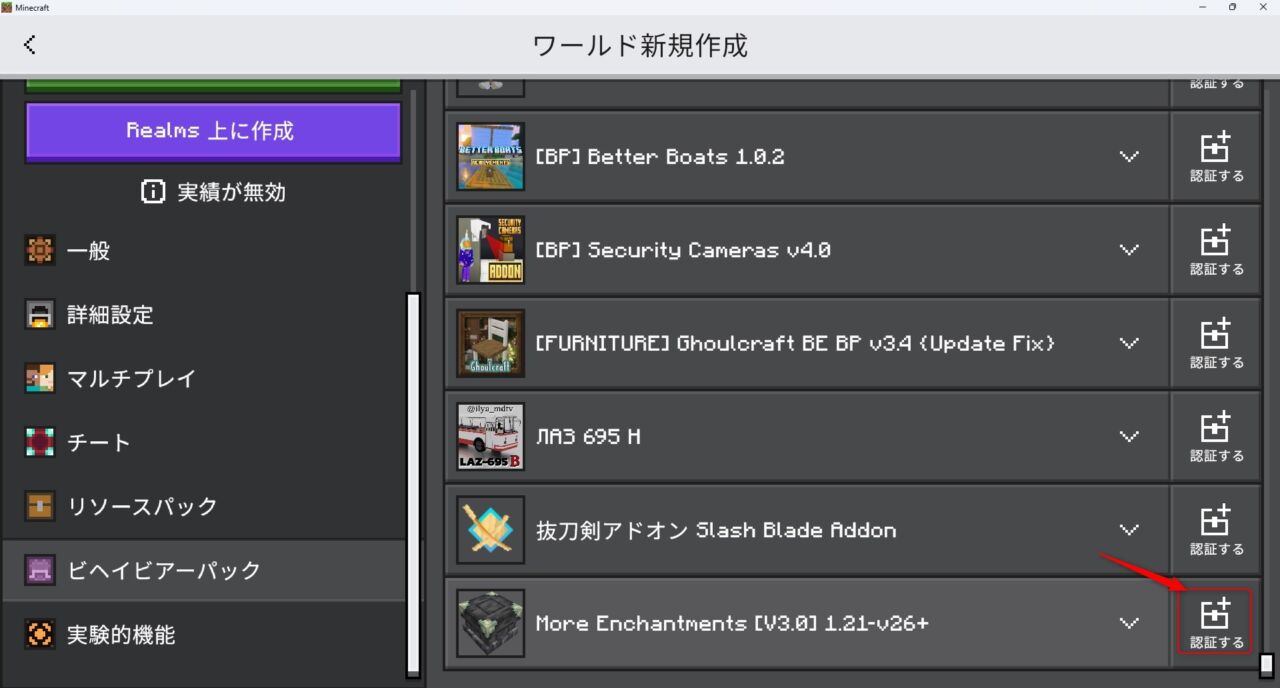Activate Ghoulcraft pack with 認証する icon

1216,343
